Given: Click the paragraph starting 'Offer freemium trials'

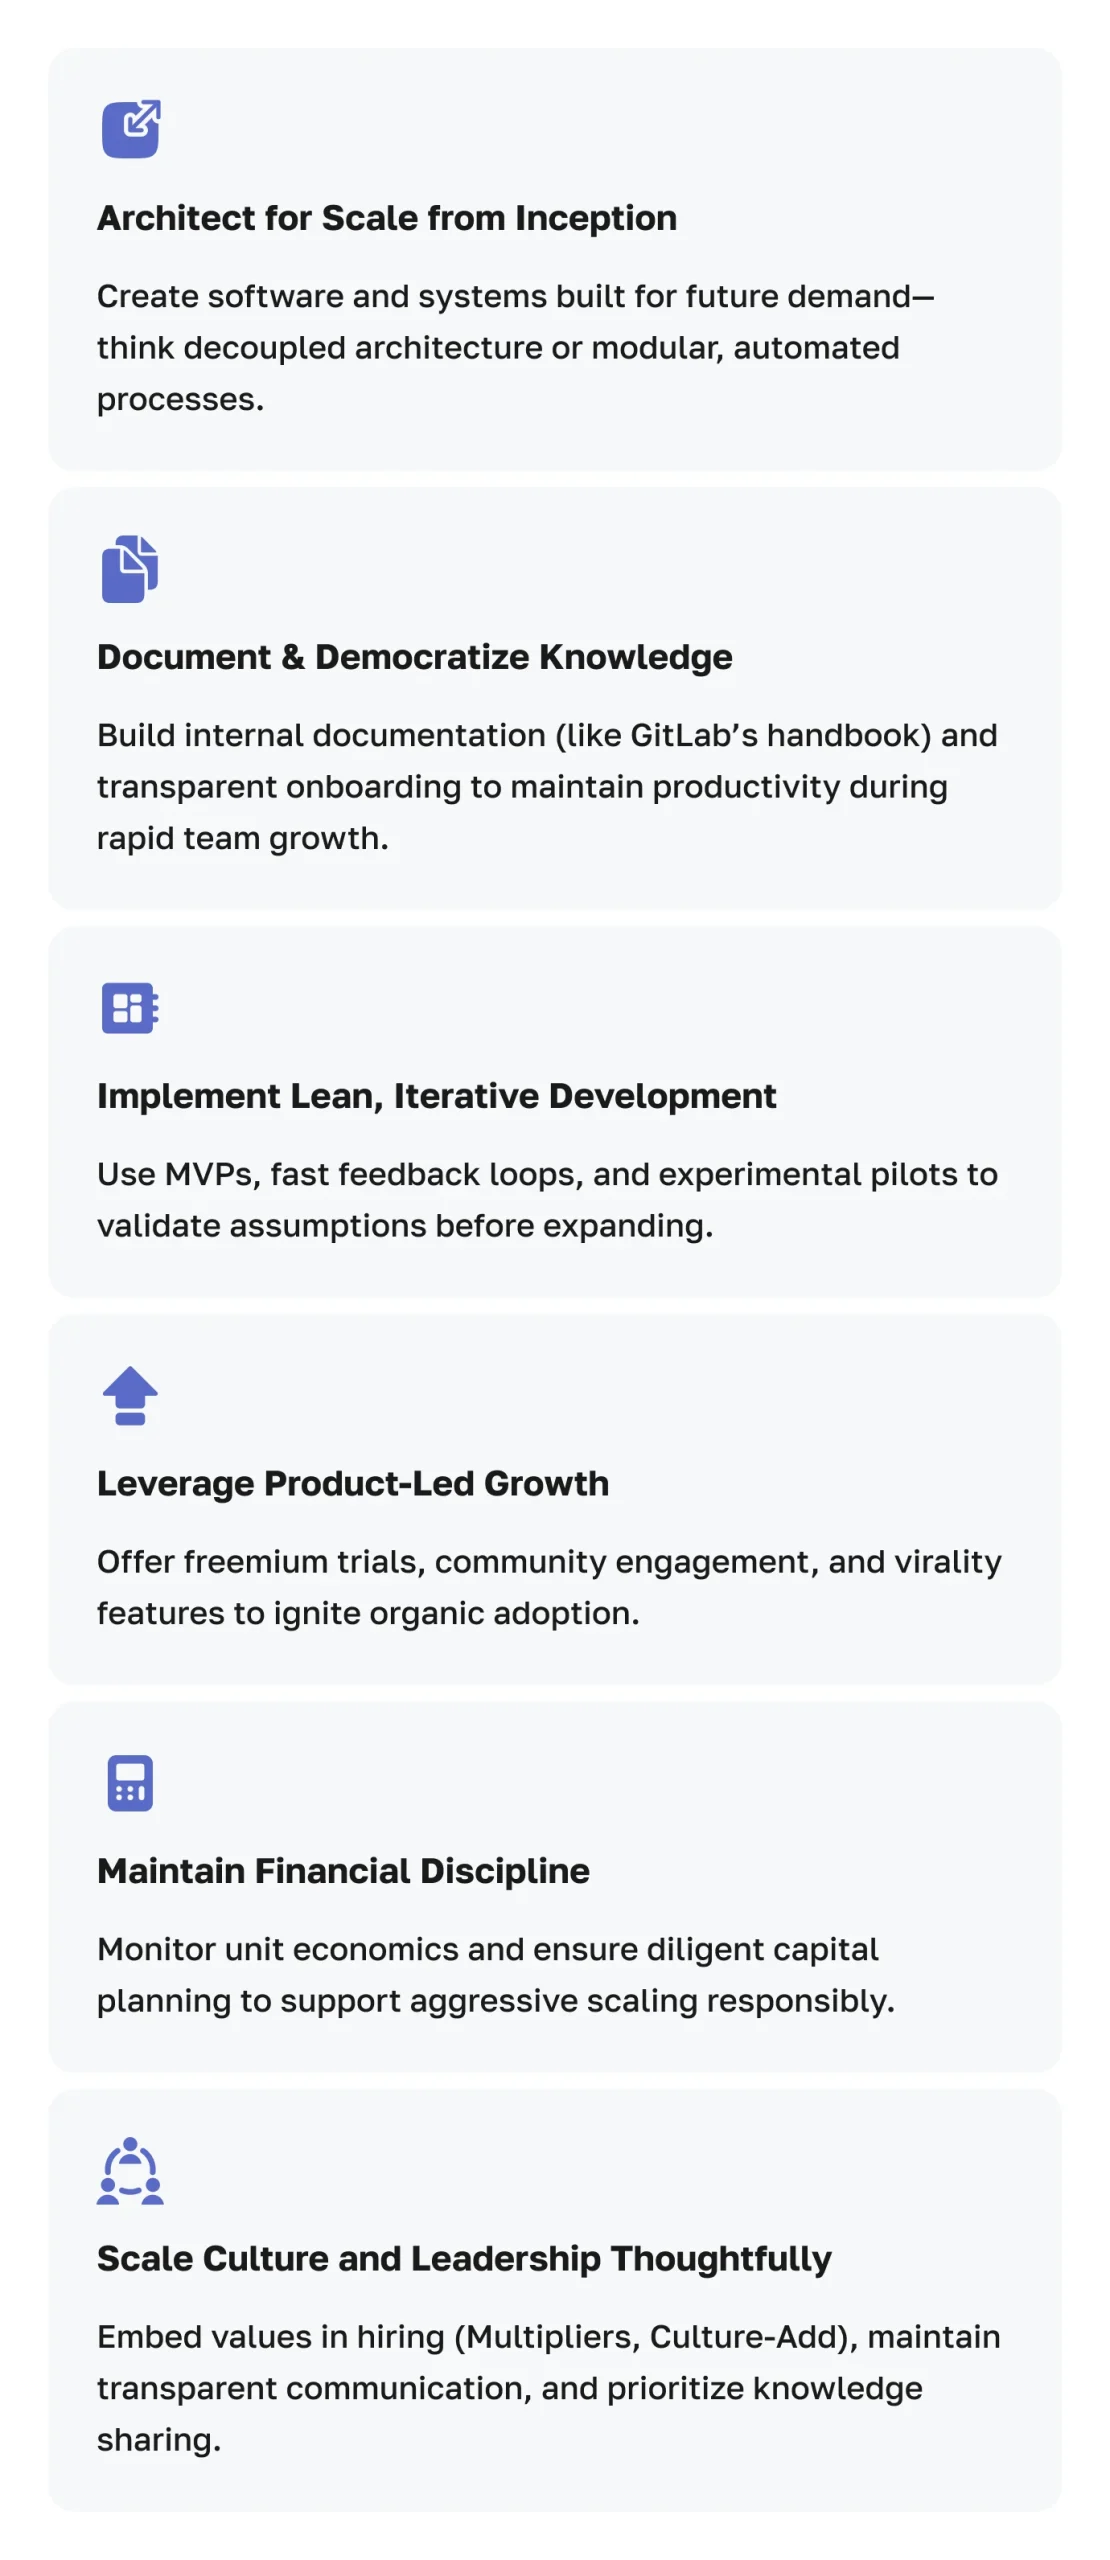Looking at the screenshot, I should coord(549,1587).
